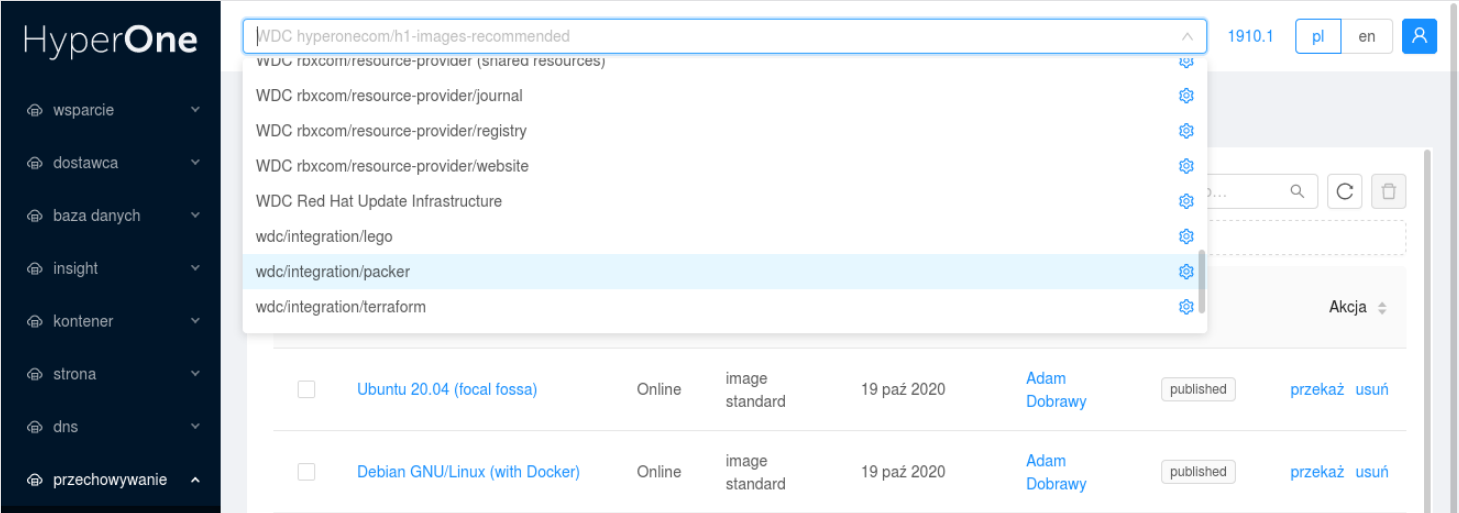Click usuń for Debian GNU/Linux image
This screenshot has height=513, width=1459.
coord(1371,472)
